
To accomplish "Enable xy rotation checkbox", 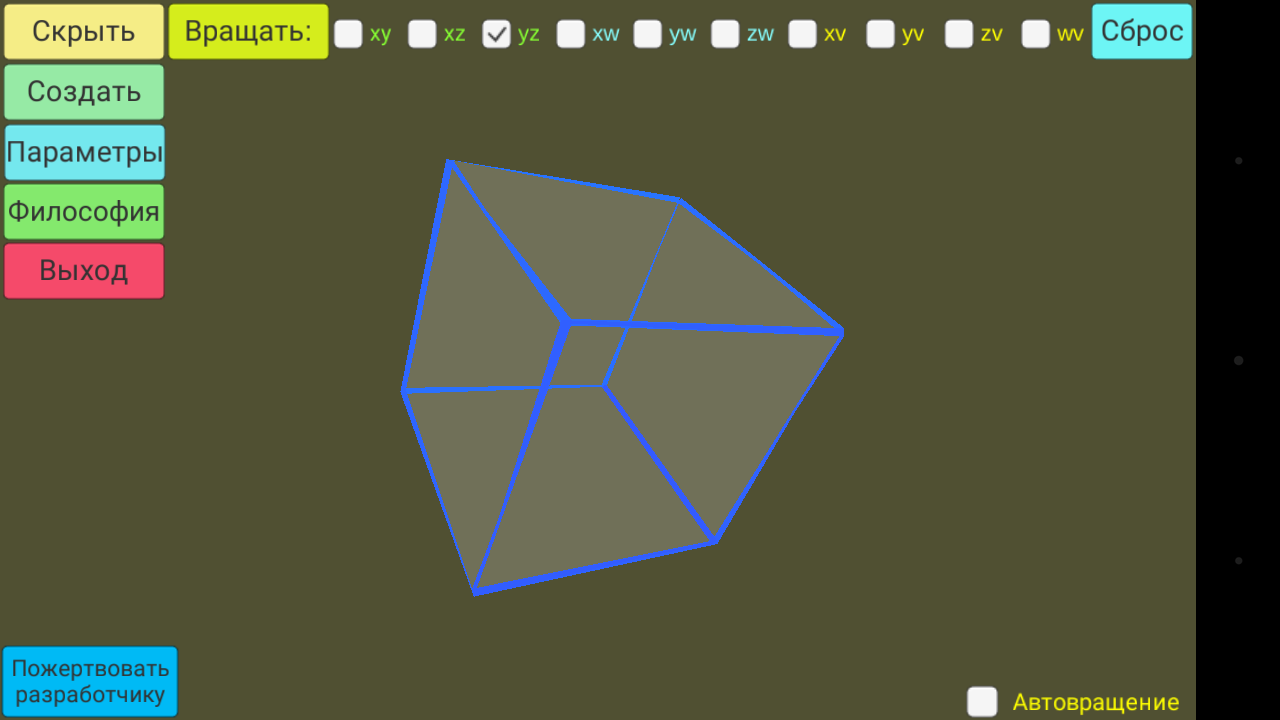I will (x=348, y=34).
